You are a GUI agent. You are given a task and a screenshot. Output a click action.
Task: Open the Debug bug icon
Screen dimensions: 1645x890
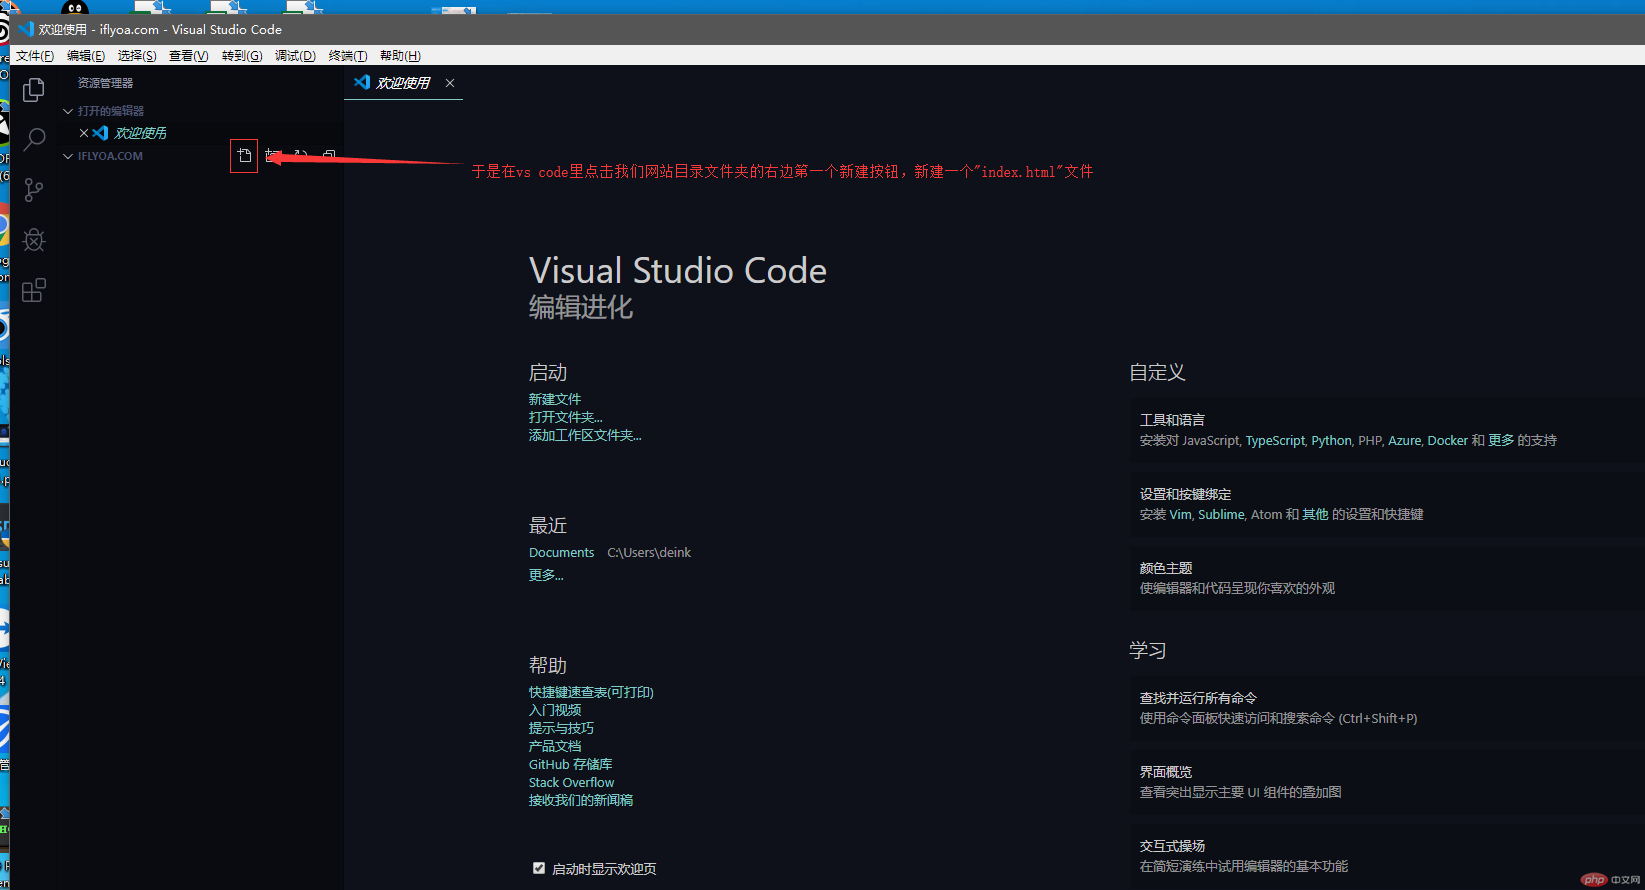pyautogui.click(x=34, y=240)
